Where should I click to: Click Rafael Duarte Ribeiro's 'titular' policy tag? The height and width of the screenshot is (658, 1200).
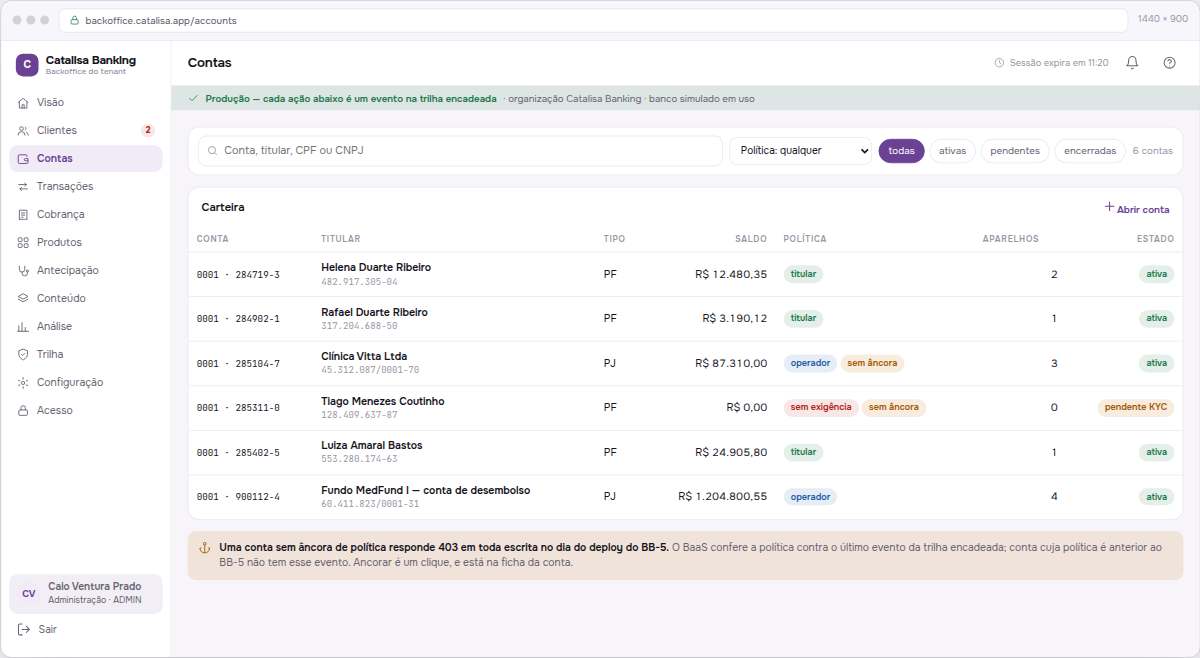pyautogui.click(x=803, y=319)
